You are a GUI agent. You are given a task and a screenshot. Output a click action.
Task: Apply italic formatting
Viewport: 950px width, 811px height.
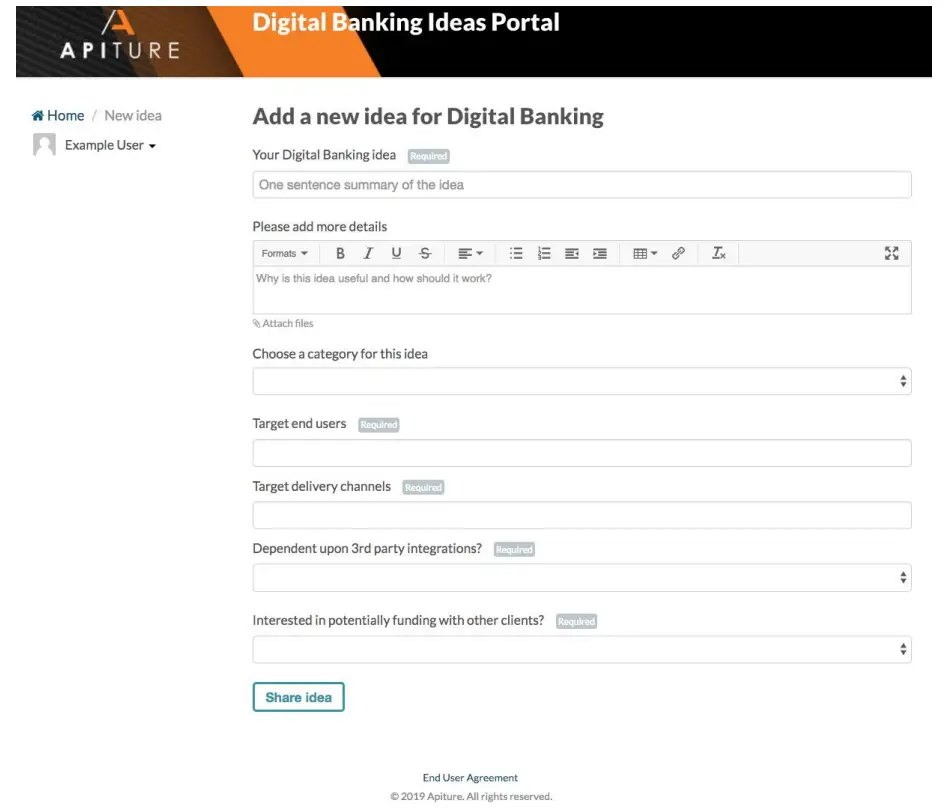(368, 253)
